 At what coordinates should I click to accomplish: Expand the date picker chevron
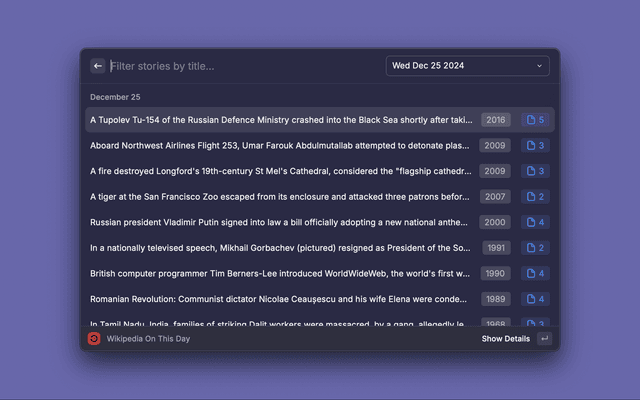pyautogui.click(x=540, y=66)
